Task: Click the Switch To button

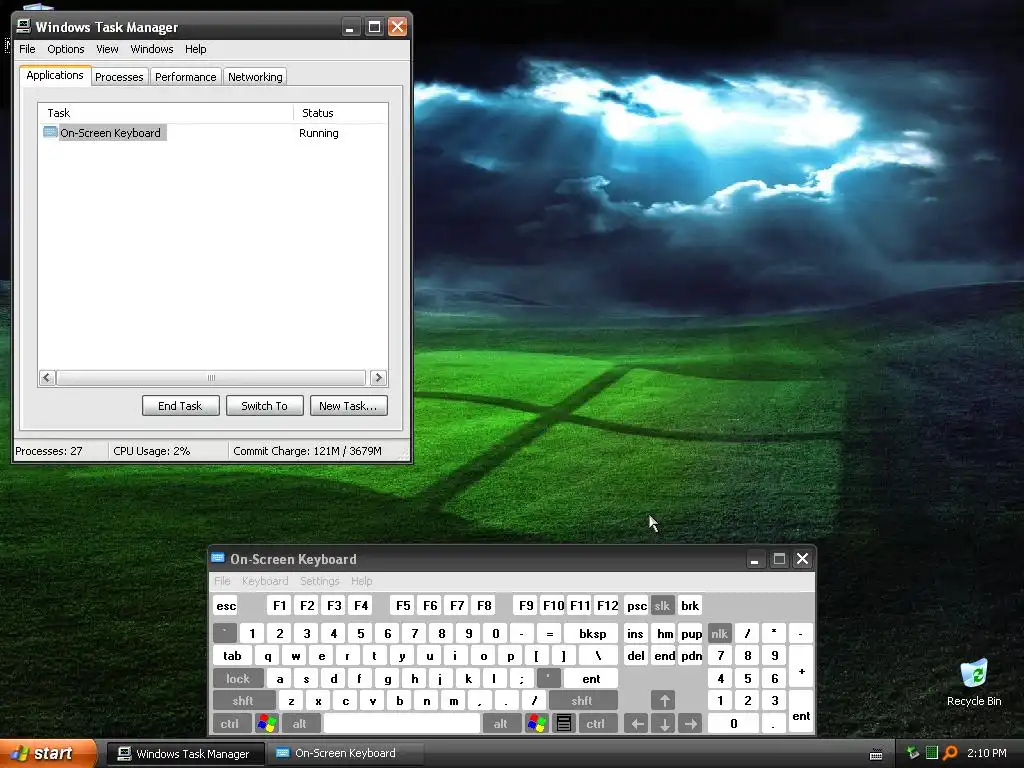Action: coord(264,406)
